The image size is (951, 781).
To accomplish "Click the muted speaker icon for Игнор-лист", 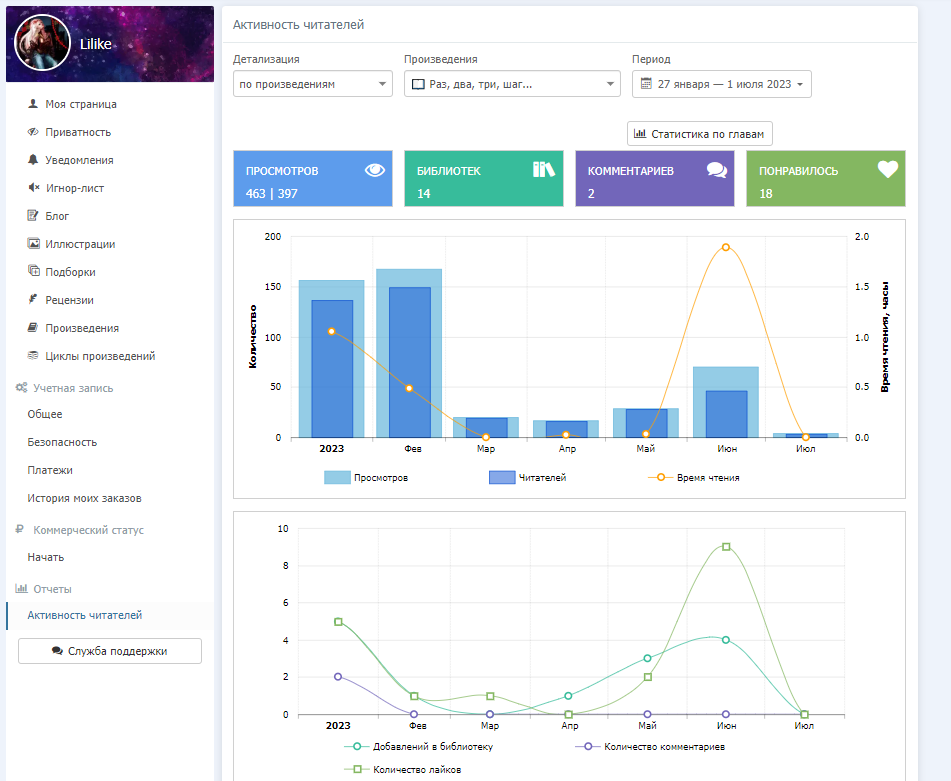I will coord(33,188).
